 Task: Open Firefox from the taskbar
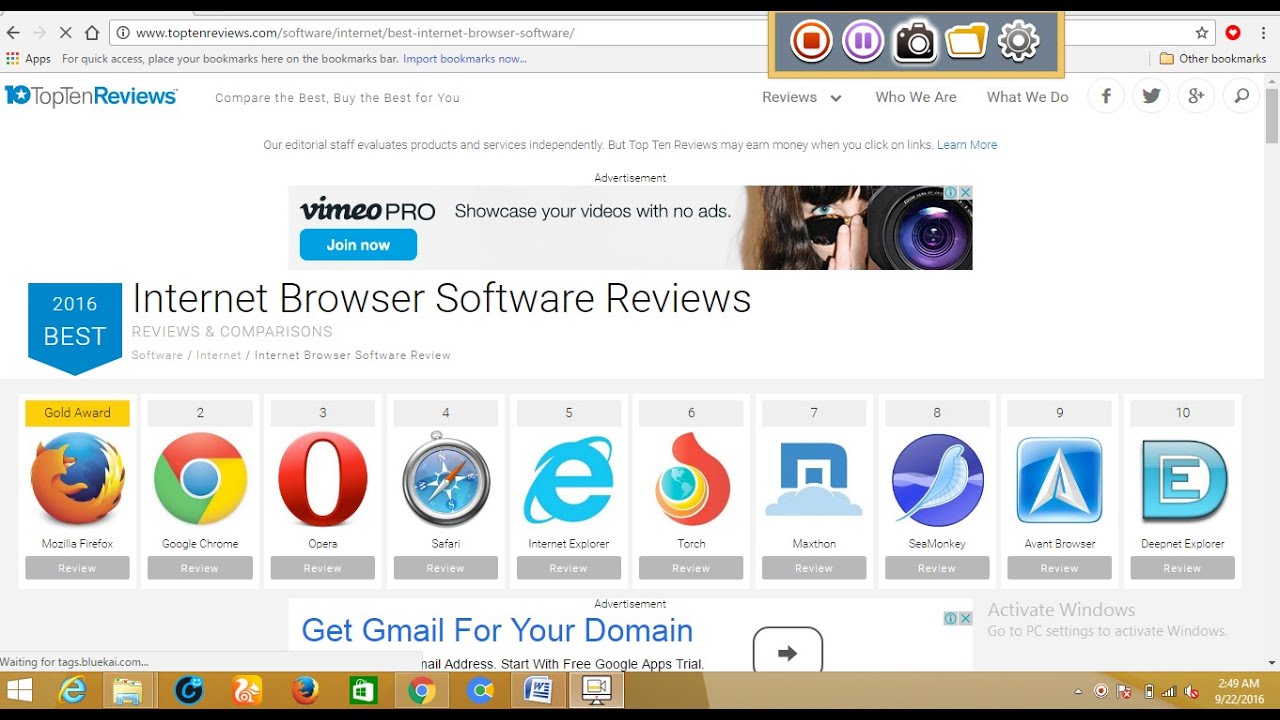click(x=305, y=690)
